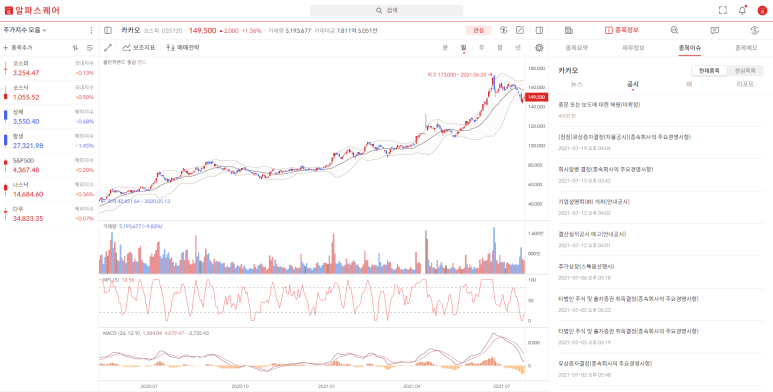Switch chart to 주 interval

(482, 48)
